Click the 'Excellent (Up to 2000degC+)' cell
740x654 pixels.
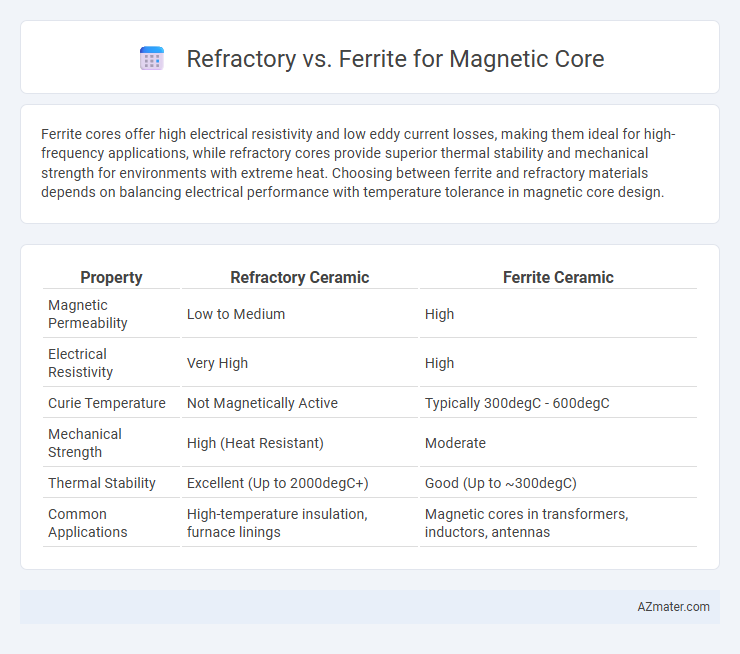click(278, 483)
